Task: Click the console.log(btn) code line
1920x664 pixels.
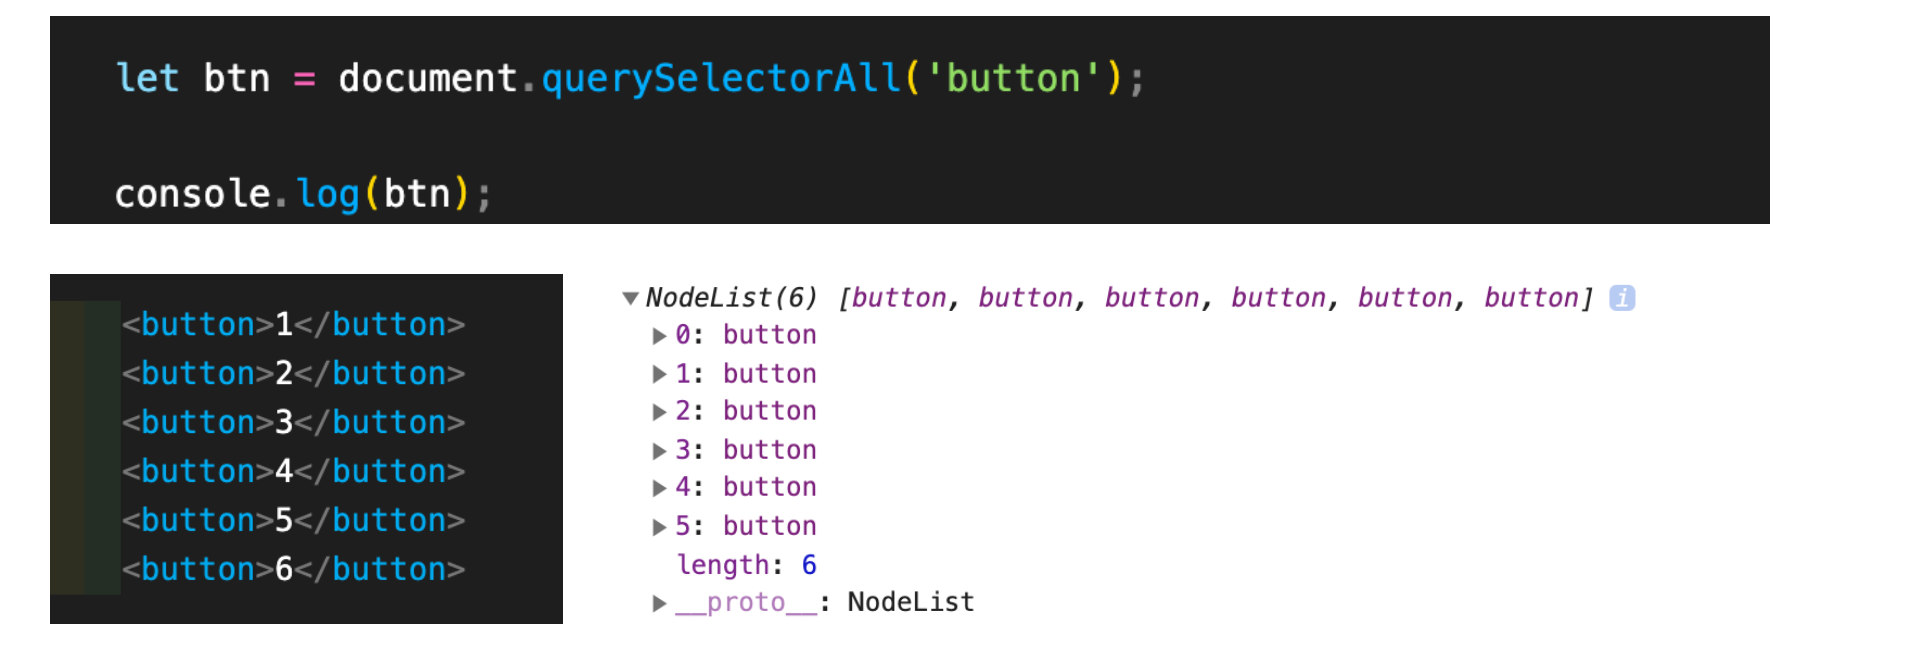Action: pyautogui.click(x=303, y=193)
